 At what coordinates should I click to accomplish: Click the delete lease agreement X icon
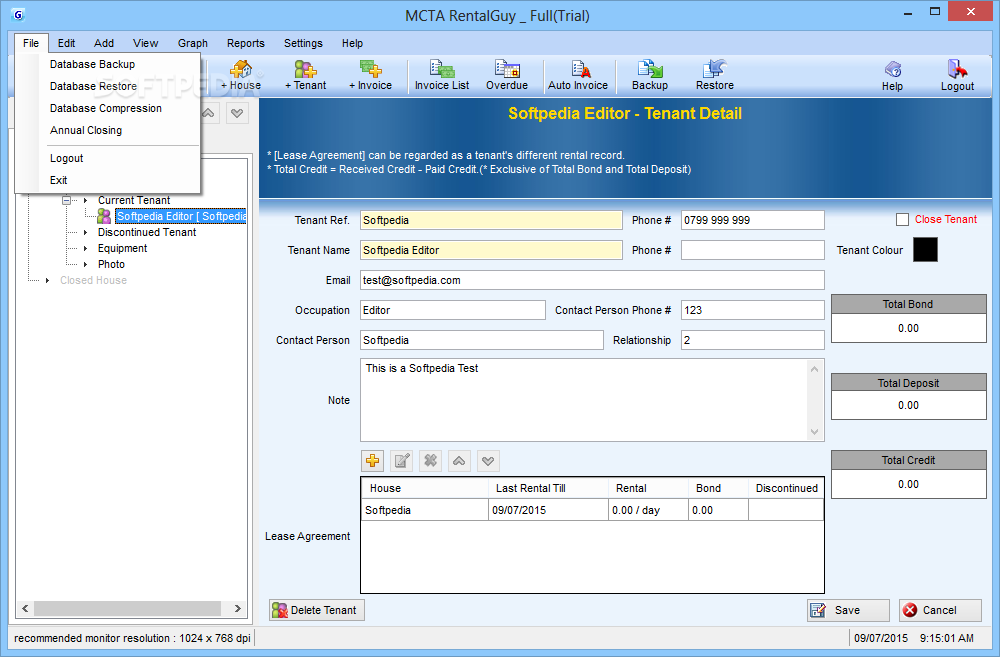pos(430,461)
